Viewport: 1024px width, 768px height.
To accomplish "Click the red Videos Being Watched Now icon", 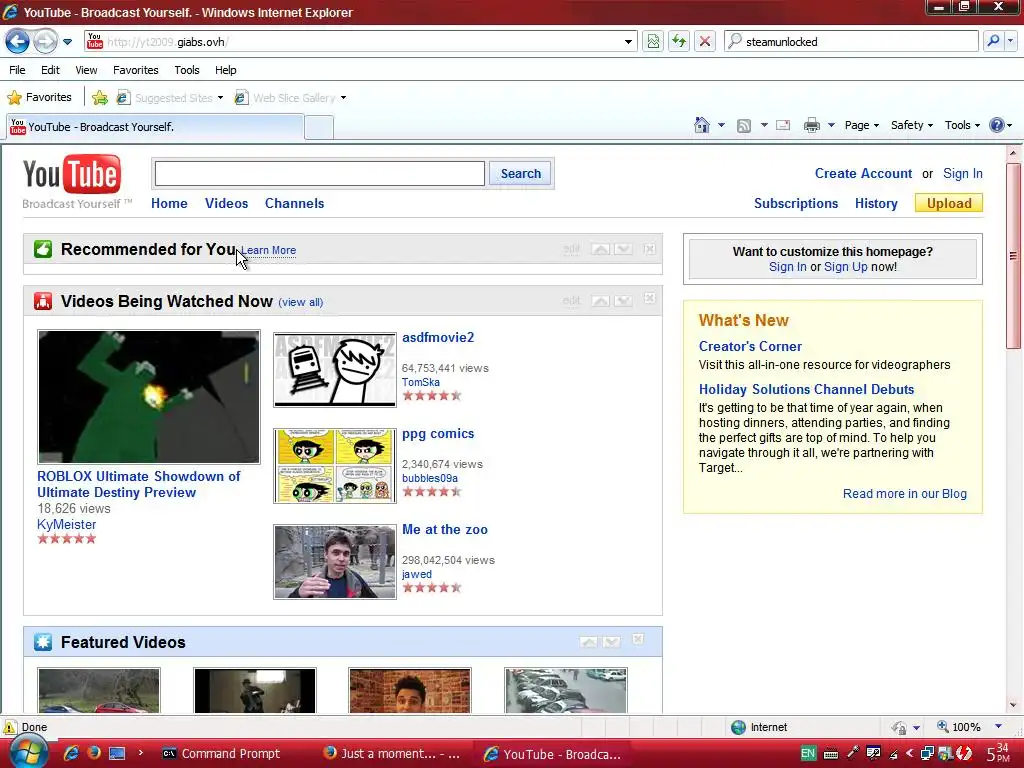I will pos(43,301).
